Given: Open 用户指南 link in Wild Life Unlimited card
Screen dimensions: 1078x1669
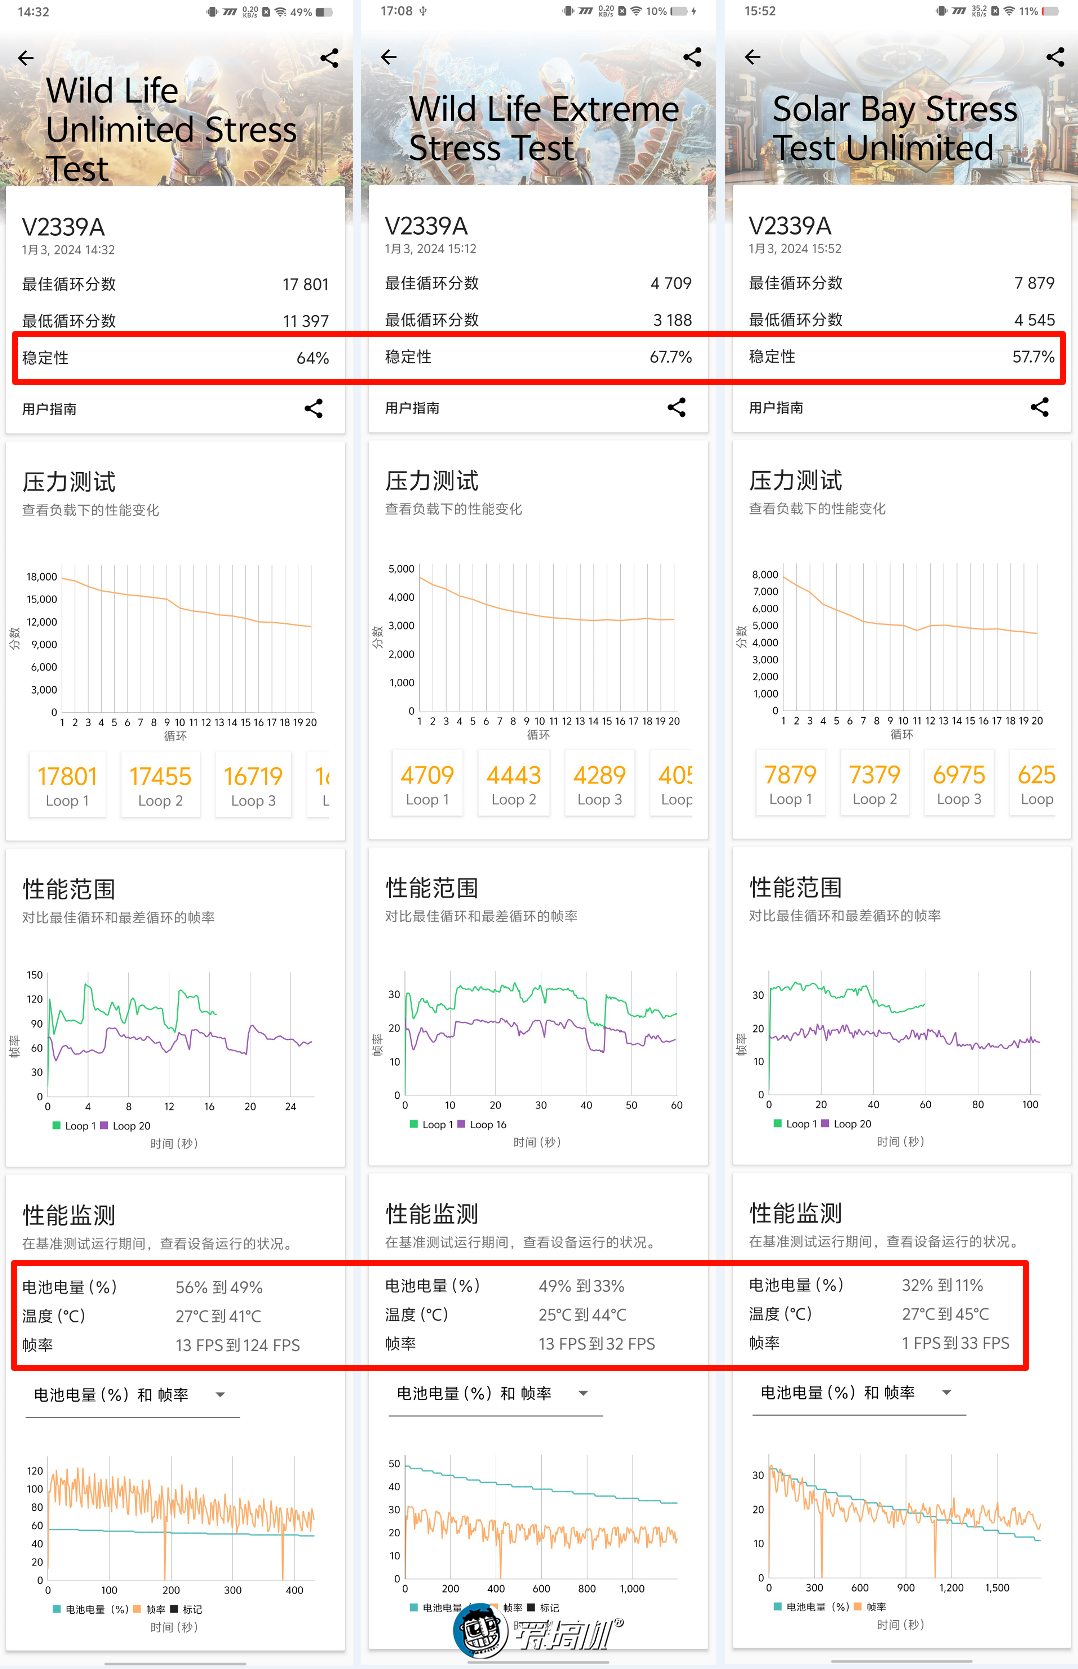Looking at the screenshot, I should (50, 409).
